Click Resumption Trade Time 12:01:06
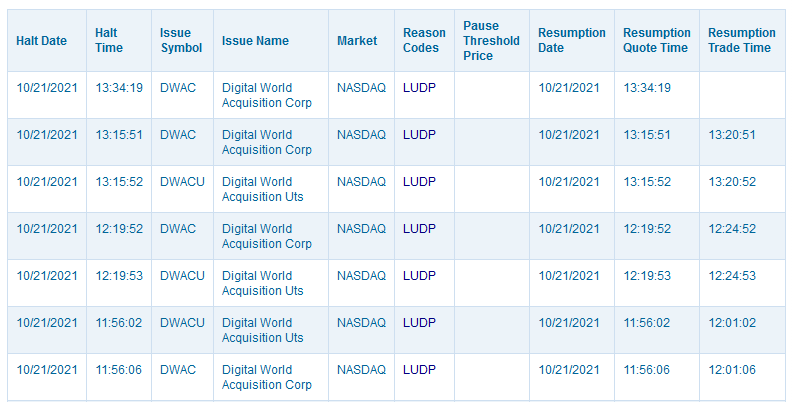 pyautogui.click(x=732, y=370)
